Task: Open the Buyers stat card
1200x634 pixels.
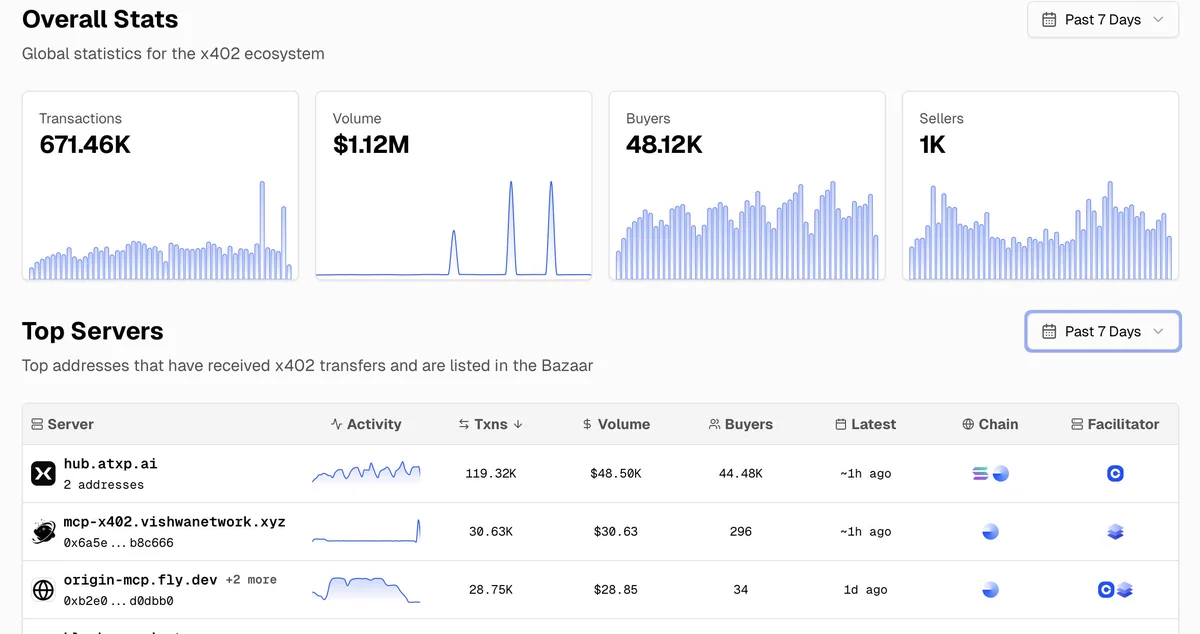Action: [x=747, y=186]
